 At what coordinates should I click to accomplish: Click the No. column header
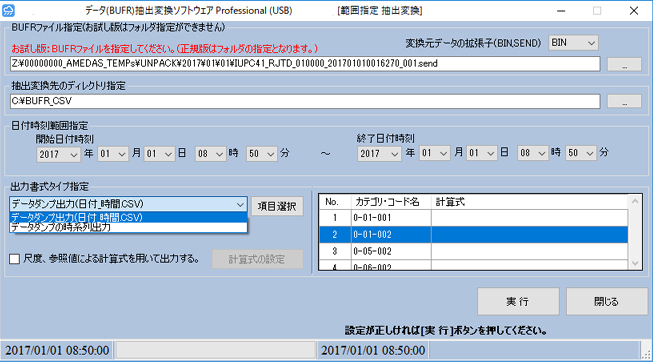[x=335, y=202]
